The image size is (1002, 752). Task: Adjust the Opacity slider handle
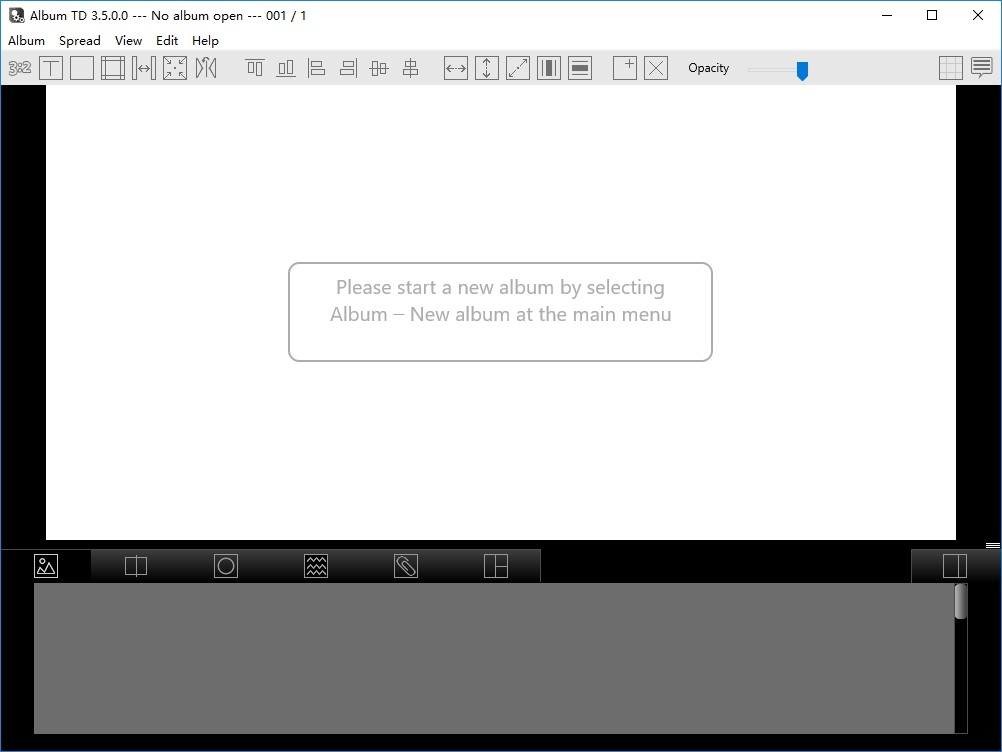click(x=803, y=70)
